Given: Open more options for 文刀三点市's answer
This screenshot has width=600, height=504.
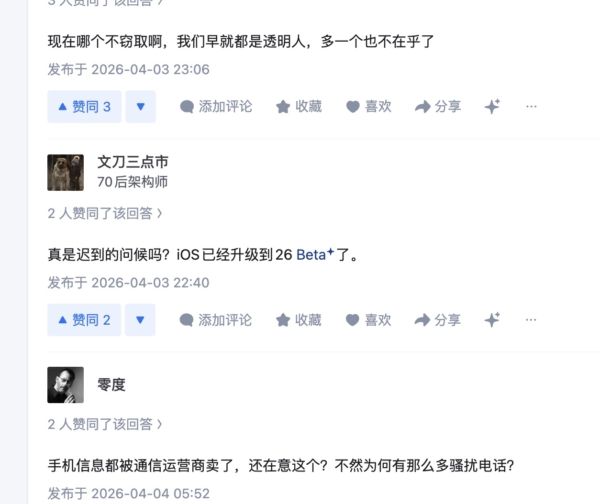Looking at the screenshot, I should coord(531,320).
